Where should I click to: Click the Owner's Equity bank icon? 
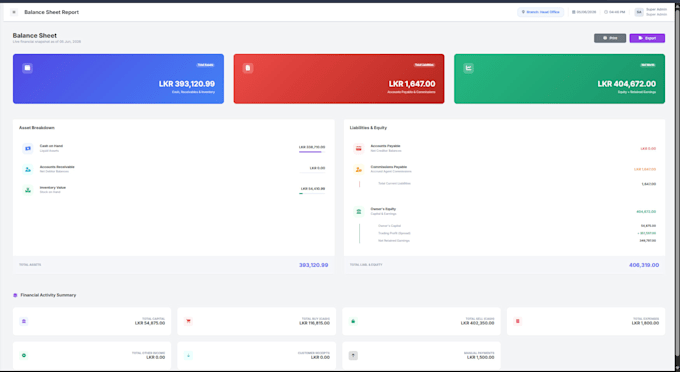coord(359,212)
